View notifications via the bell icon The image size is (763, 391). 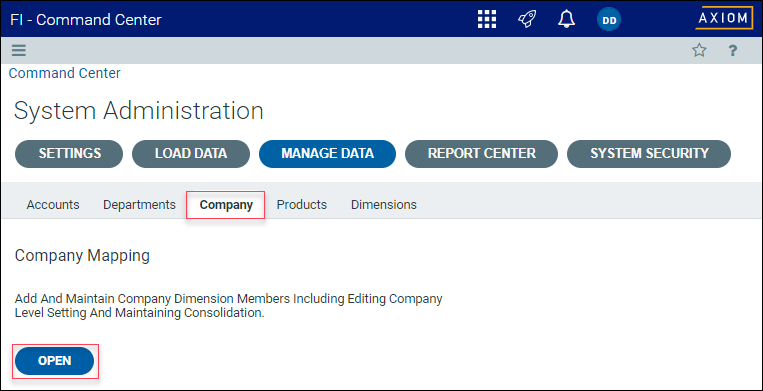point(566,19)
